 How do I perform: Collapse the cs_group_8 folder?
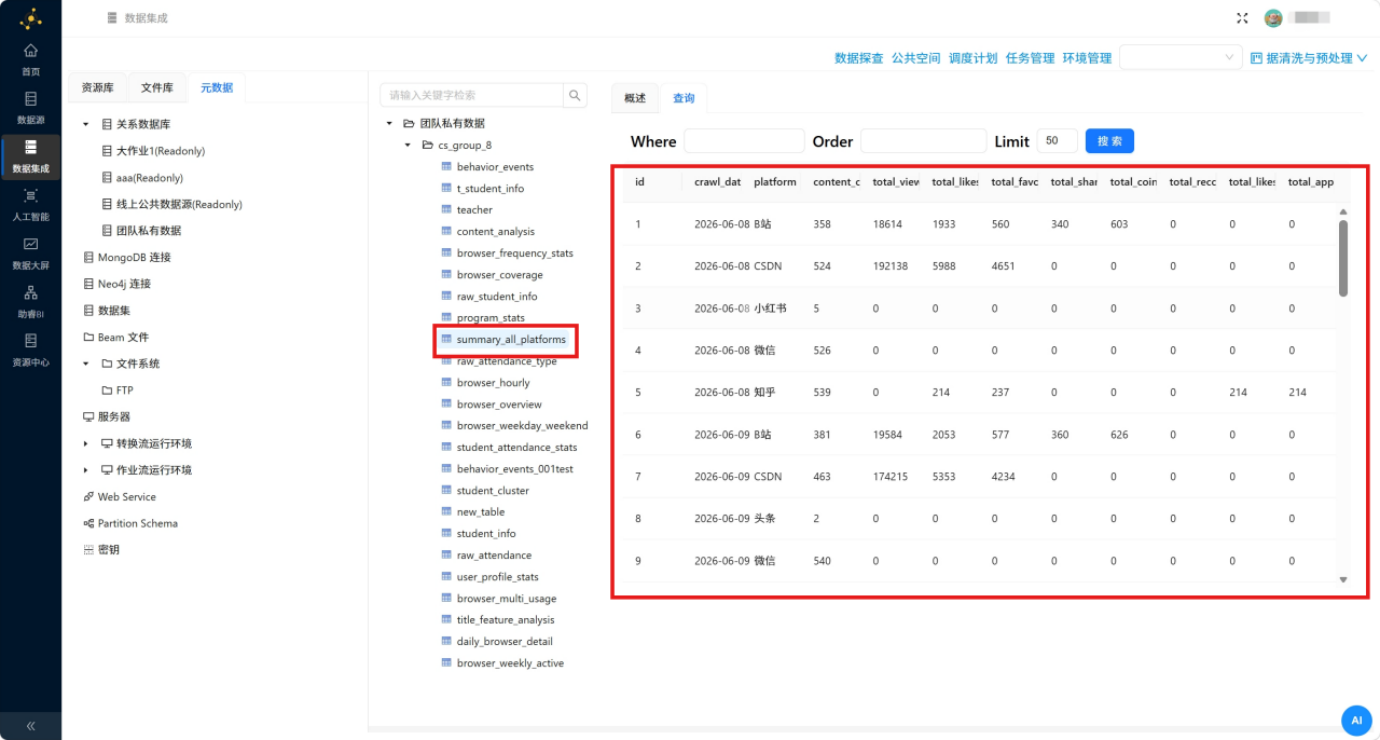coord(408,146)
